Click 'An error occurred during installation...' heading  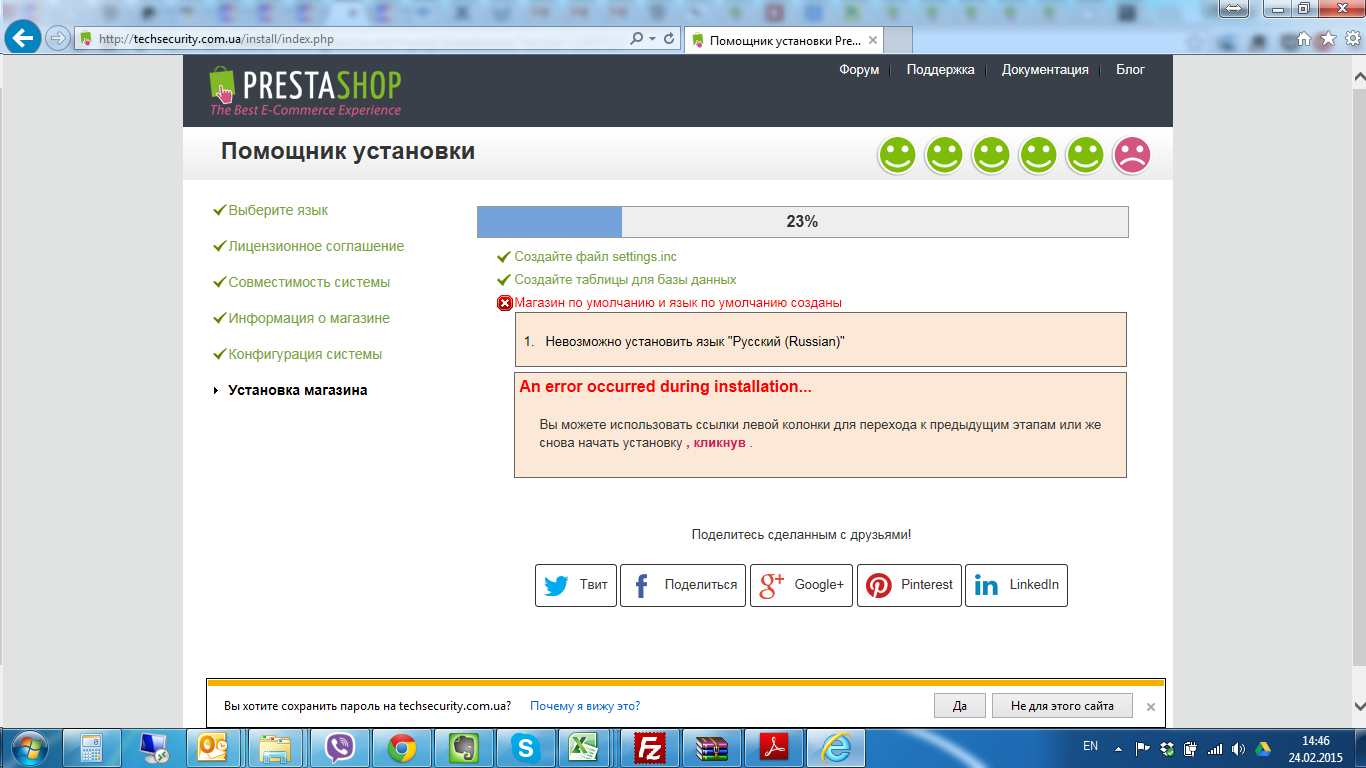coord(665,386)
